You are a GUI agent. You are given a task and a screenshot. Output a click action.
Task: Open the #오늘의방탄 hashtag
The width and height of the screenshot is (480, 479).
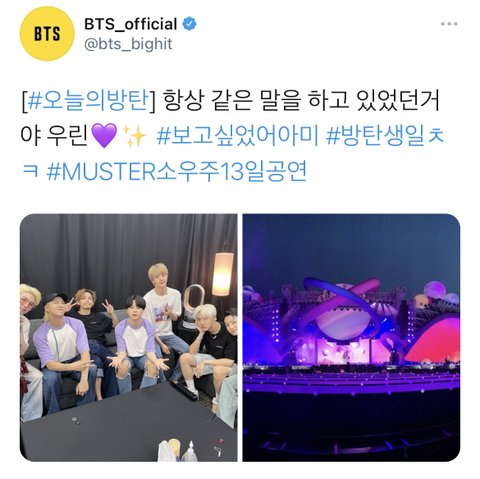pyautogui.click(x=88, y=101)
